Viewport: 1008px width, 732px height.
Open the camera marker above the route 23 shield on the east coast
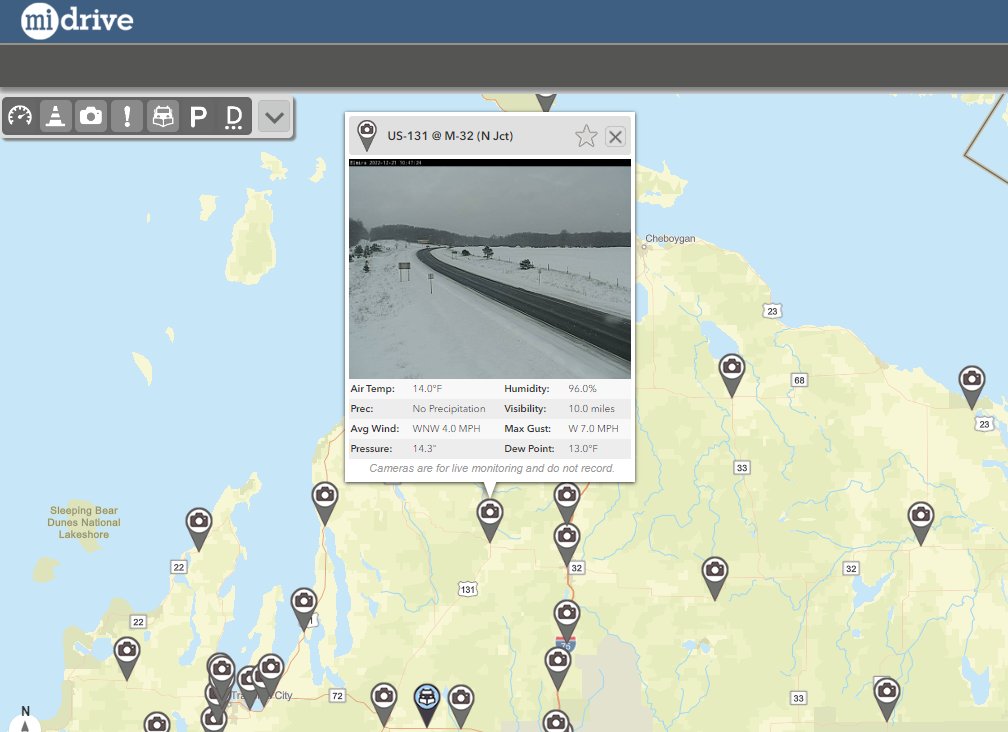[x=972, y=387]
